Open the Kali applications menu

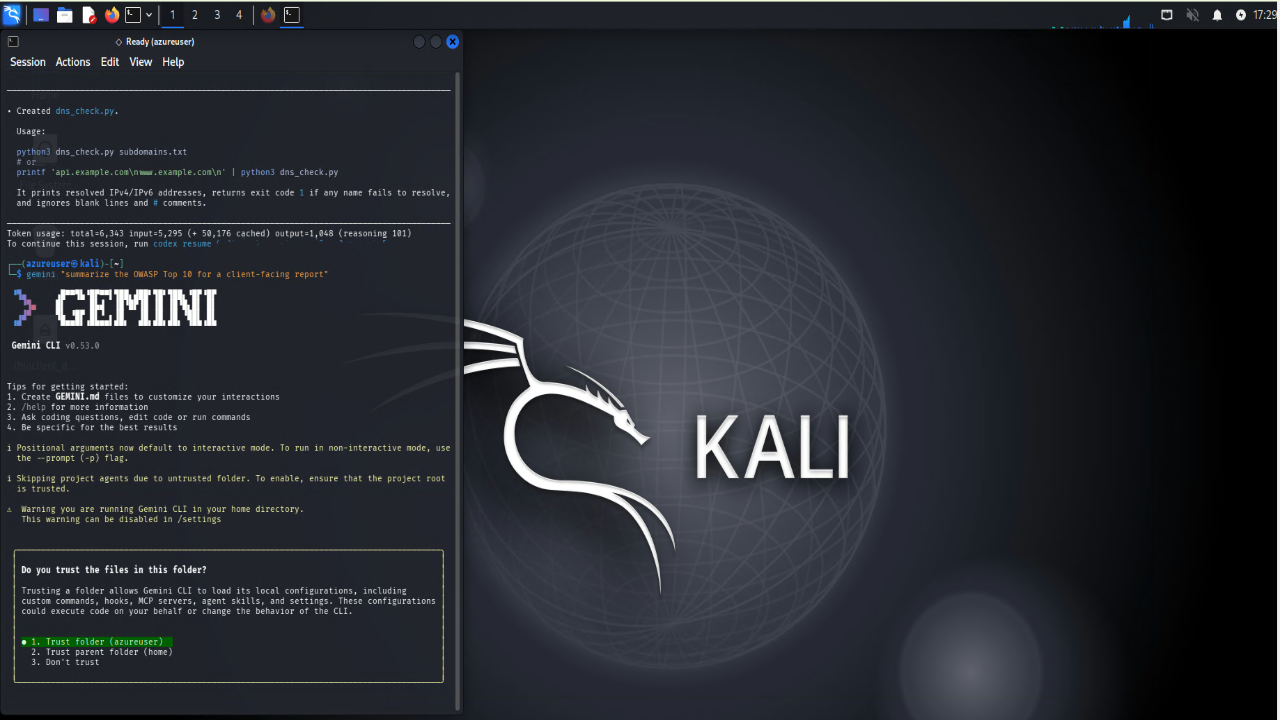(12, 14)
